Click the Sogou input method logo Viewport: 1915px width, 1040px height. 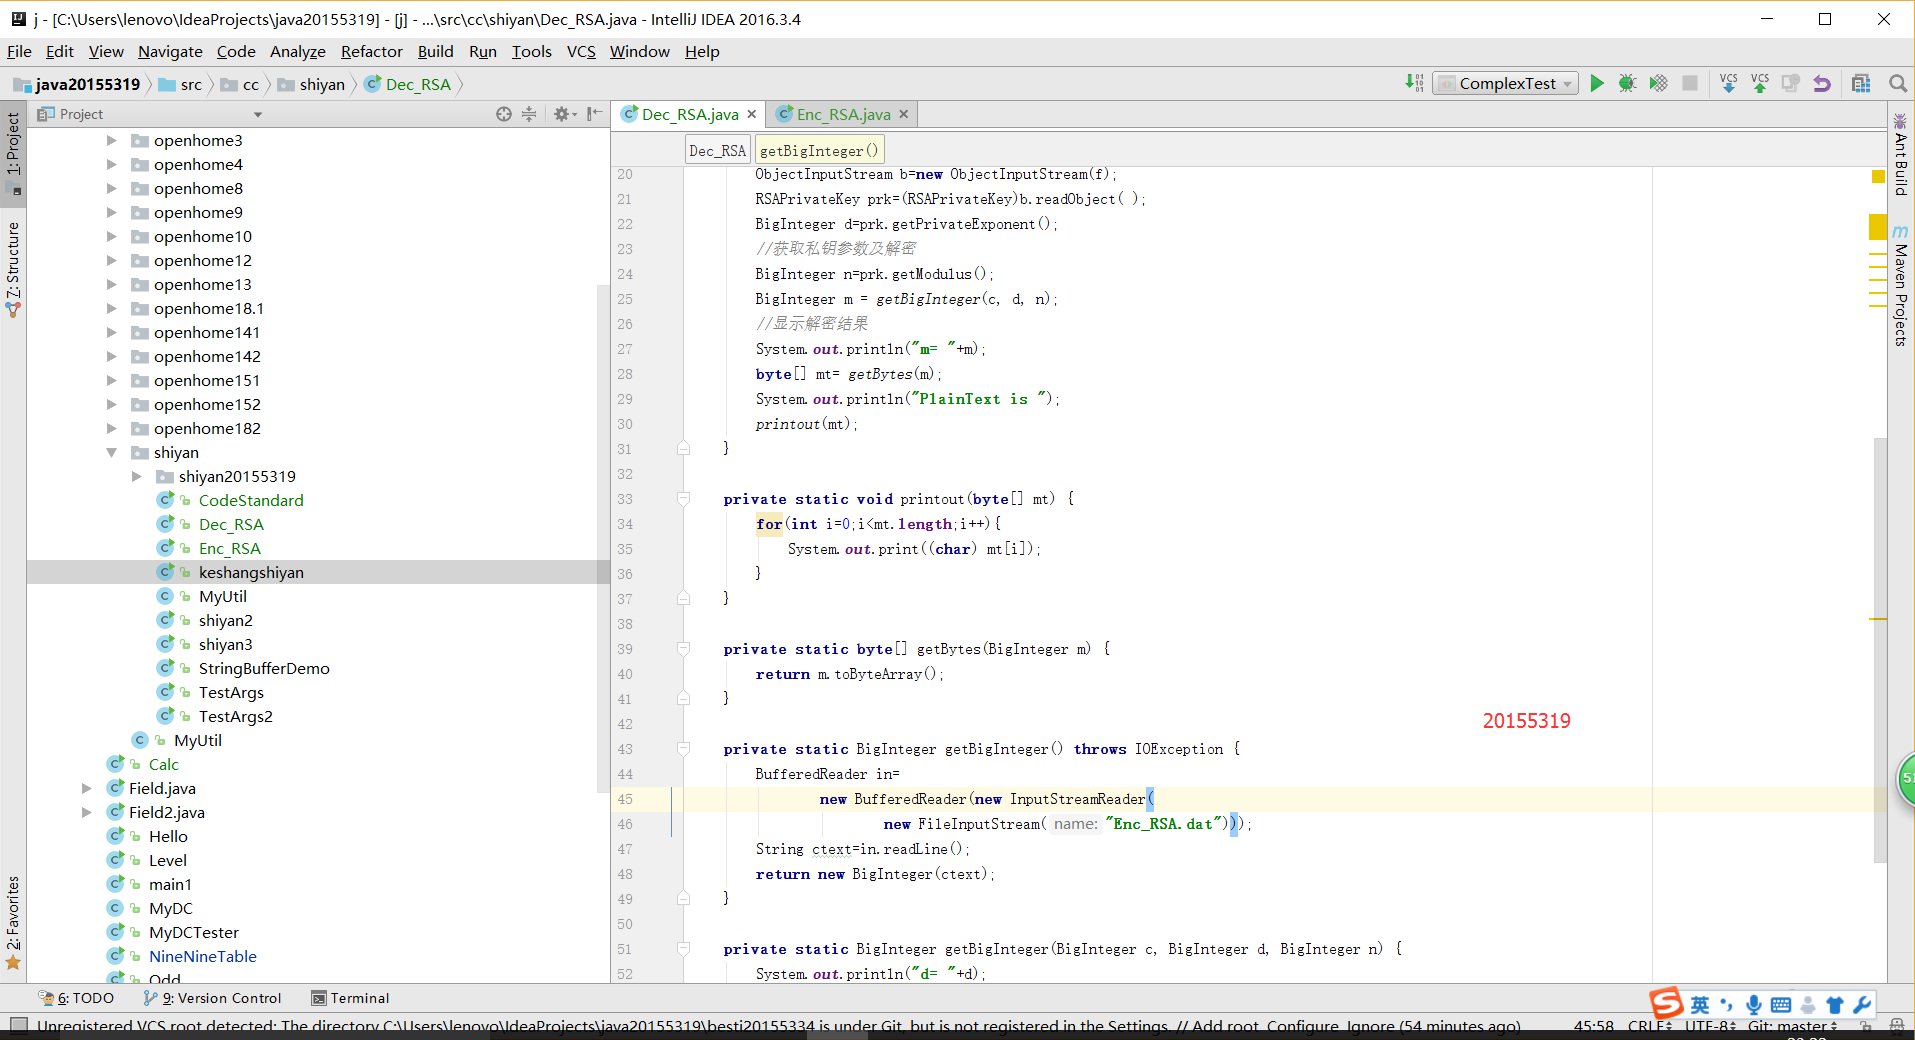pos(1666,1003)
